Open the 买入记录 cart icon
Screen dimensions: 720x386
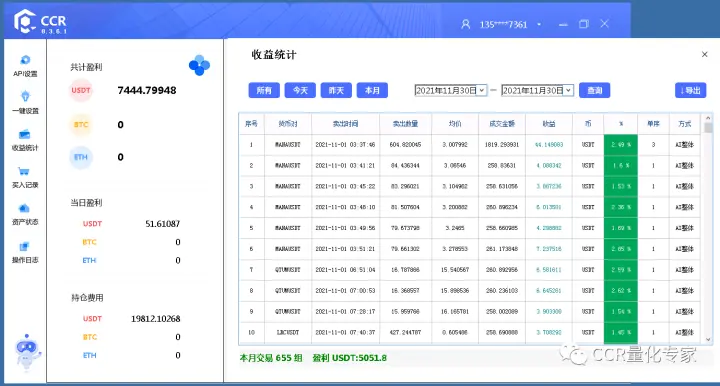pyautogui.click(x=24, y=172)
